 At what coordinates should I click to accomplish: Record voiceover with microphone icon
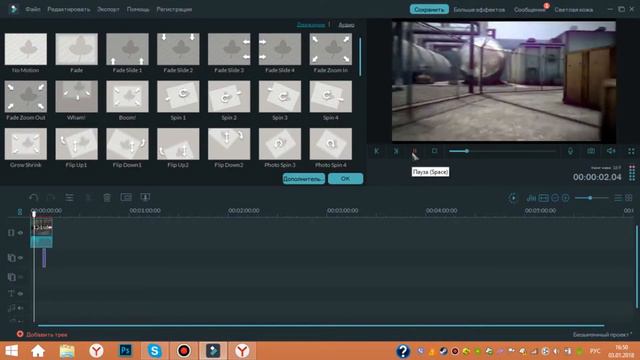pos(570,151)
